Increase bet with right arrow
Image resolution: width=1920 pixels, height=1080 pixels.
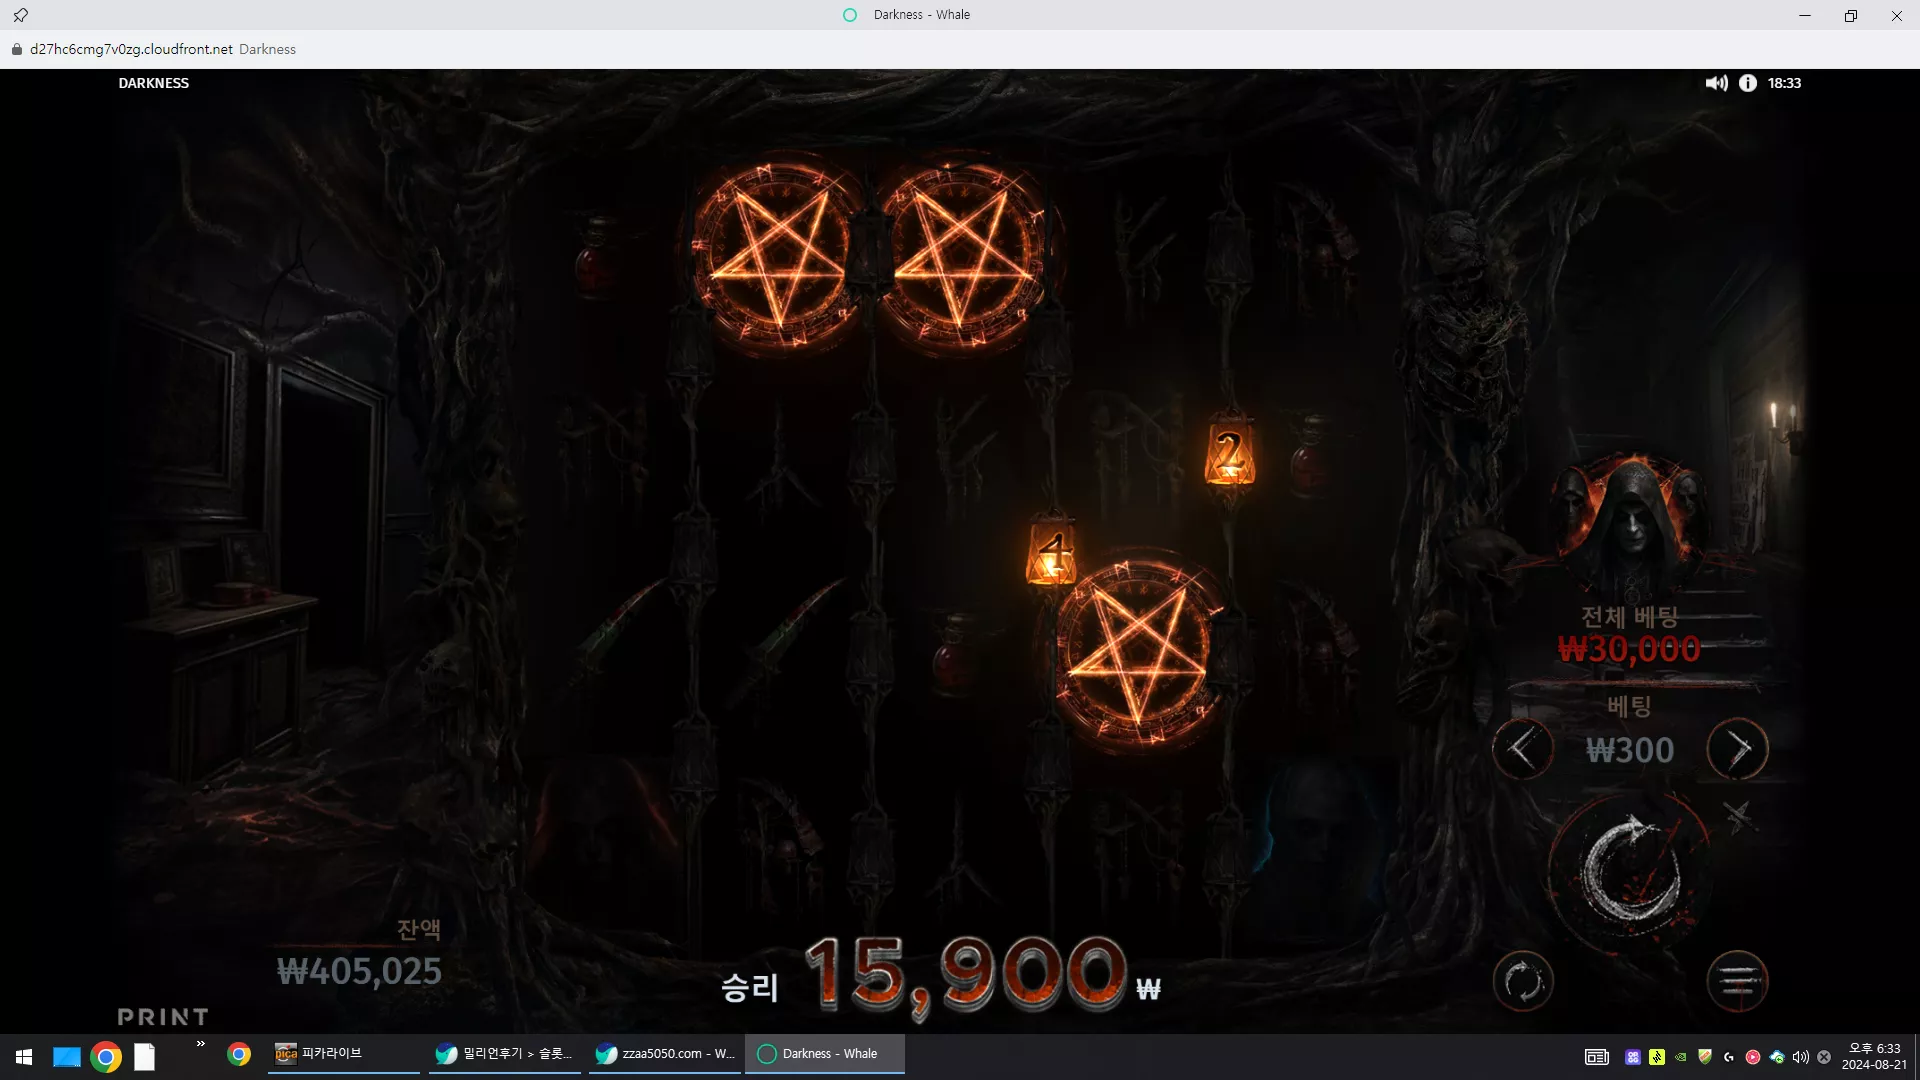pos(1738,748)
